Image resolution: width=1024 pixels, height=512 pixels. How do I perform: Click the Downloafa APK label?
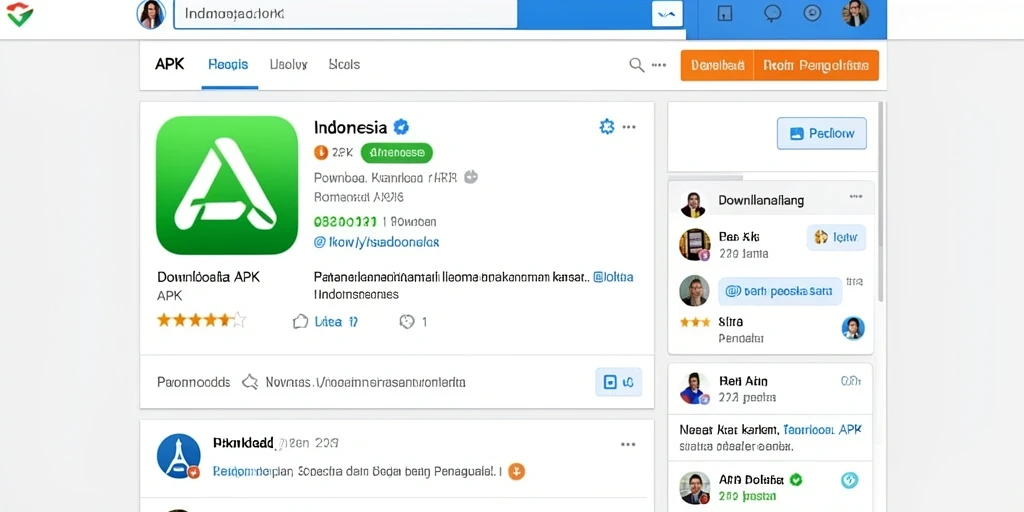click(208, 277)
